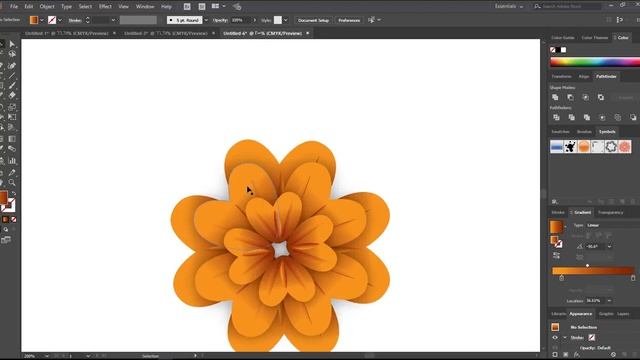Click the left gradient stop on slider
Screen dimensions: 640x360
click(562, 278)
